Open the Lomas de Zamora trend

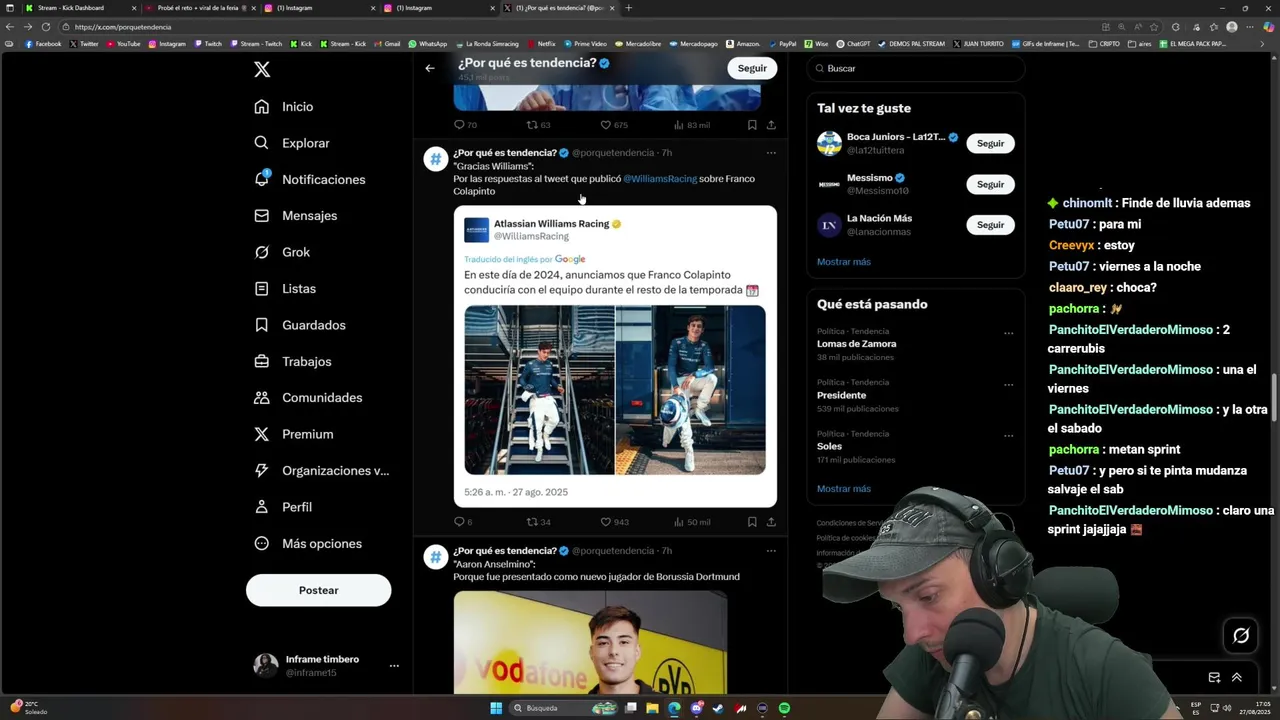(857, 344)
